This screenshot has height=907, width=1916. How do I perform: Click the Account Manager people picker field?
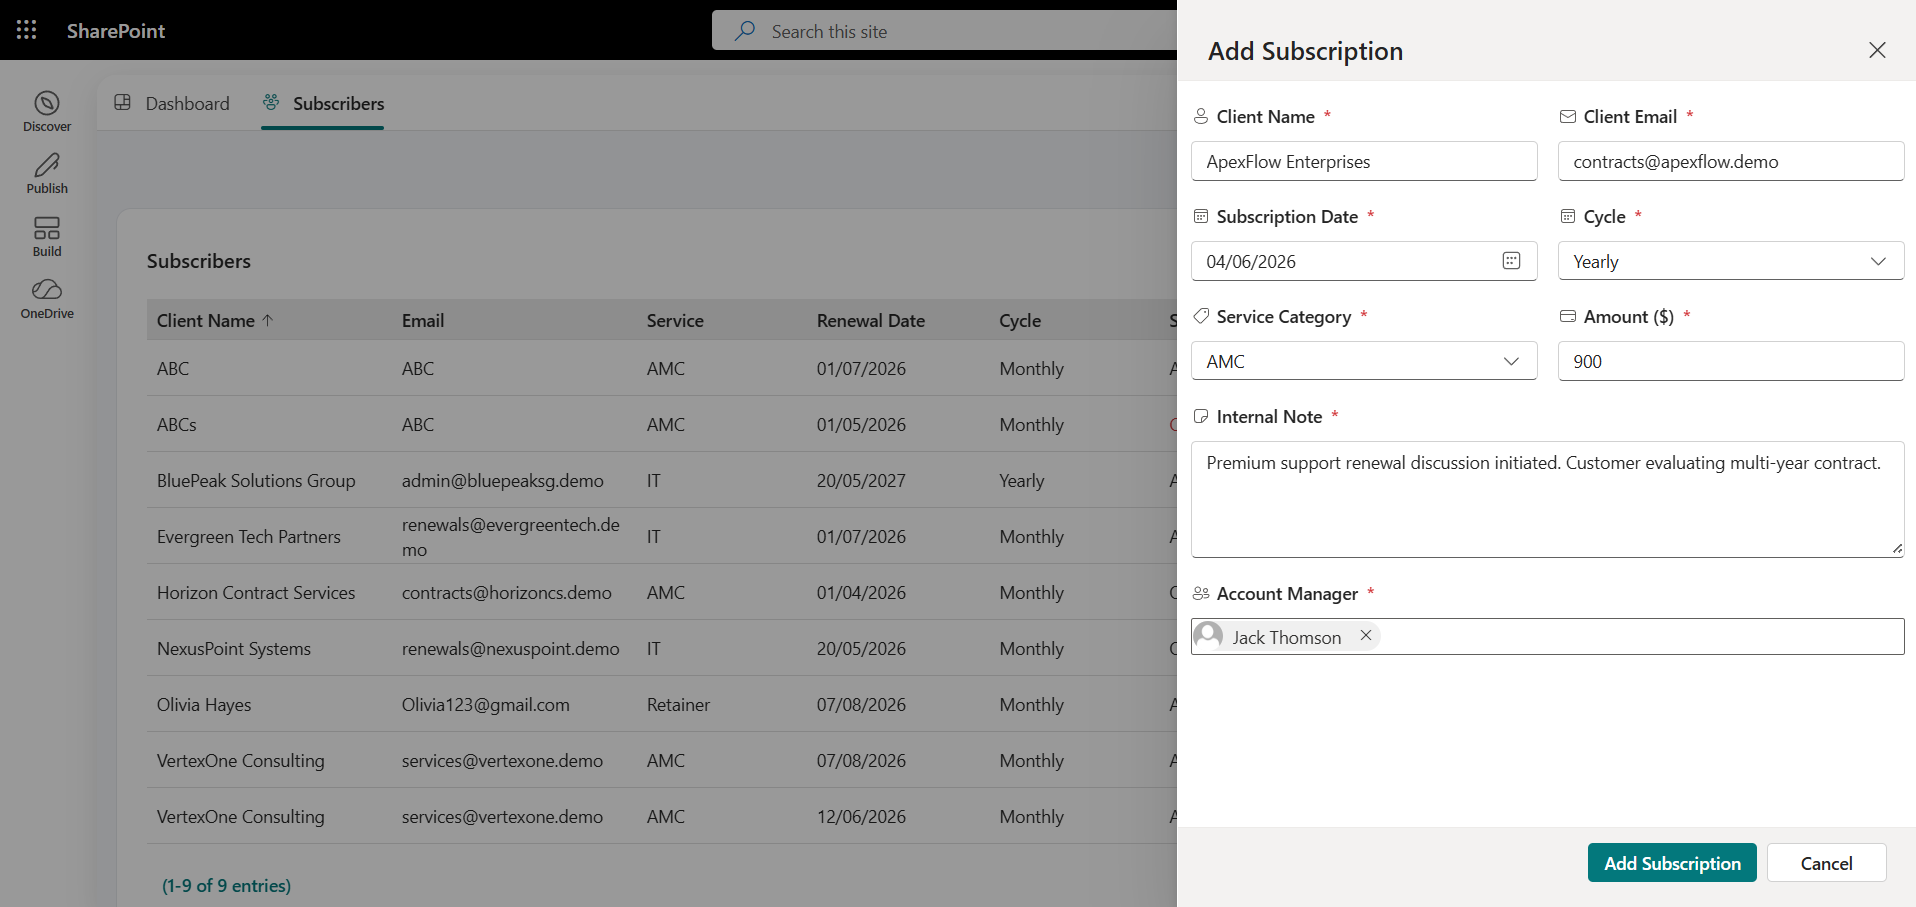(x=1547, y=636)
